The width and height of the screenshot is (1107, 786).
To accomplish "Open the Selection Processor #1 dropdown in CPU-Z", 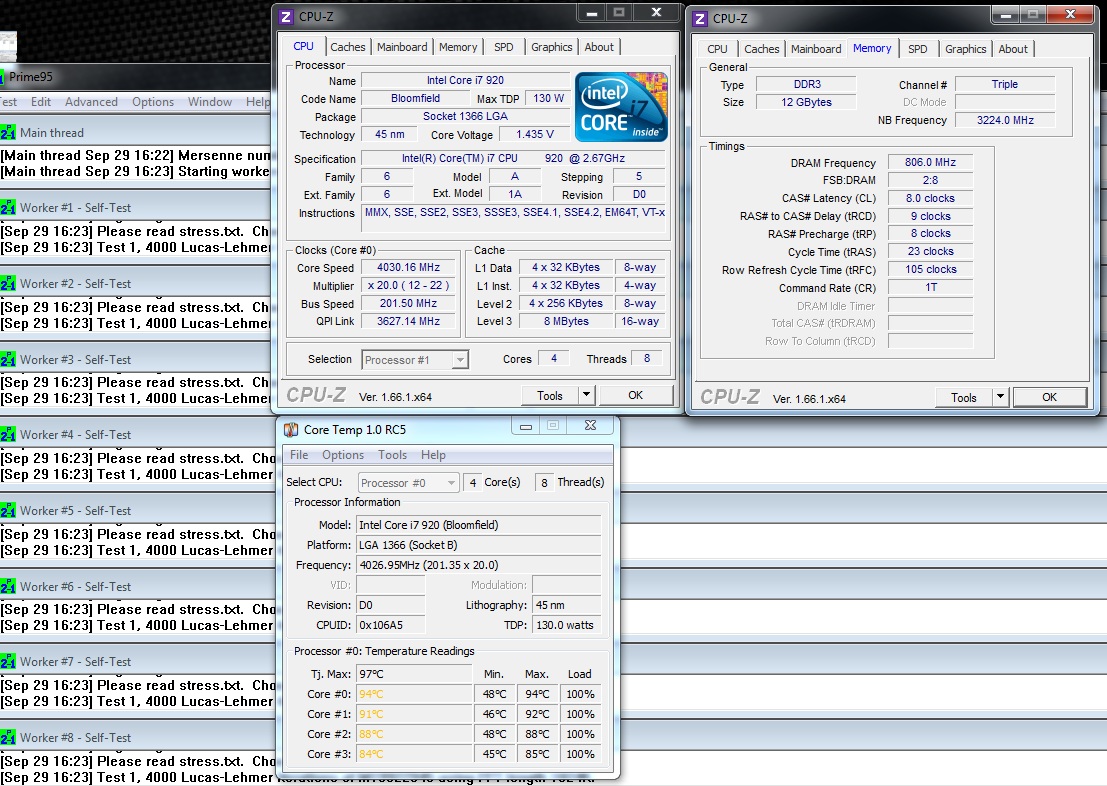I will (x=460, y=360).
